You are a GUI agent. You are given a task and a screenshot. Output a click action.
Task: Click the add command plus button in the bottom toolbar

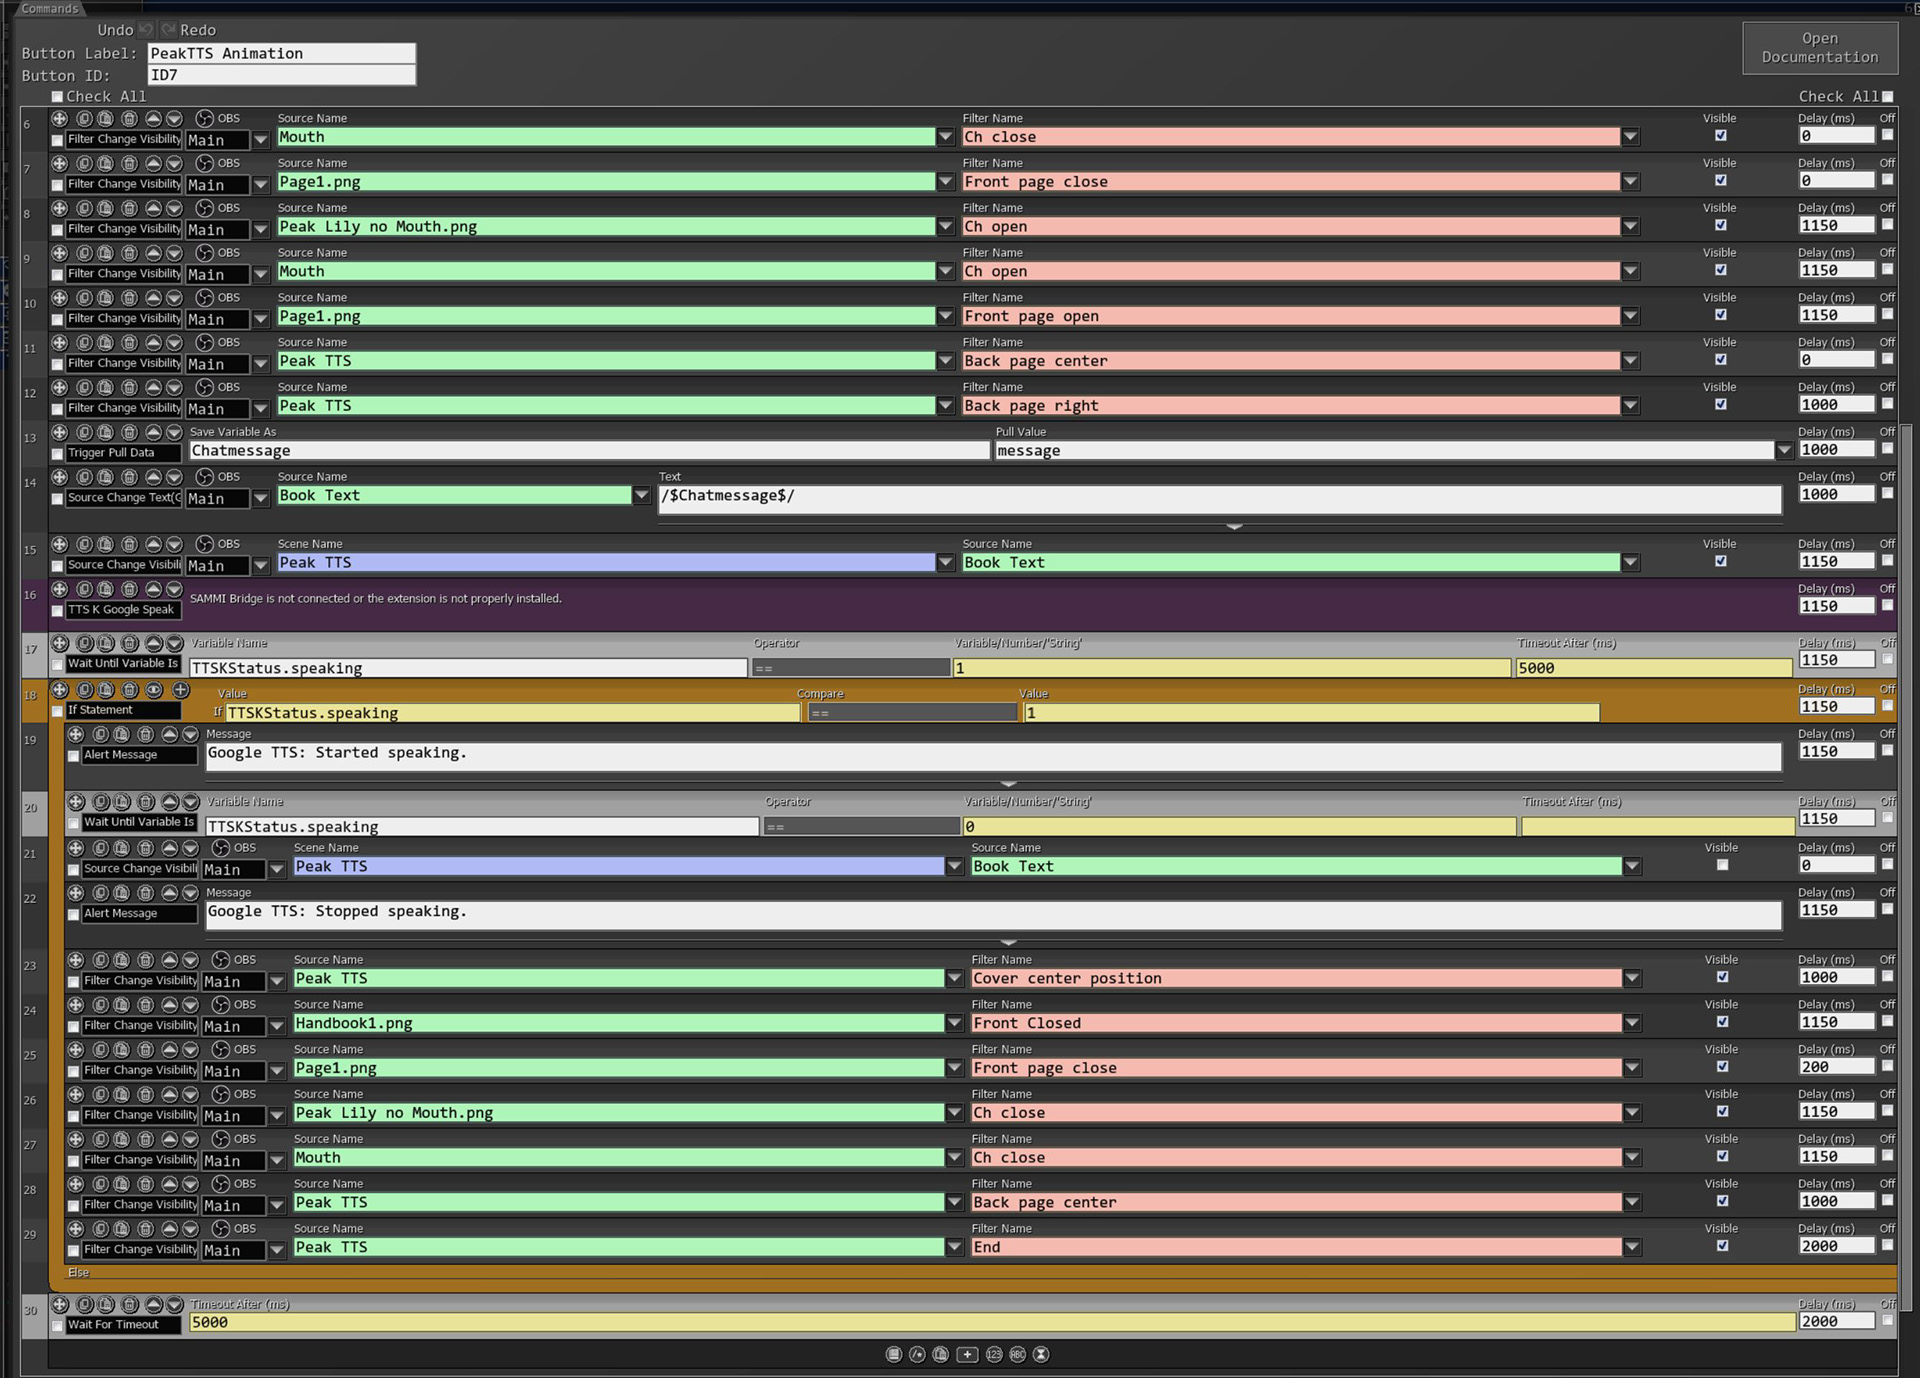click(x=967, y=1354)
